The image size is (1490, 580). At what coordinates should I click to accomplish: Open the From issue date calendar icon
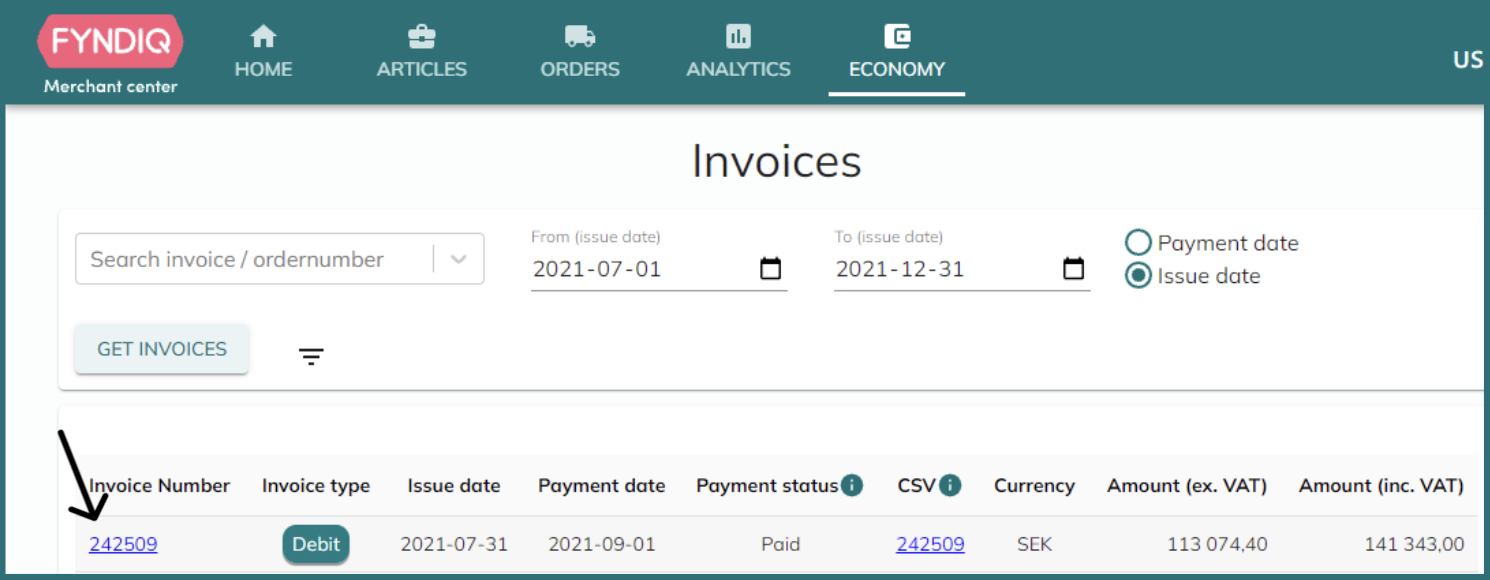pos(770,269)
